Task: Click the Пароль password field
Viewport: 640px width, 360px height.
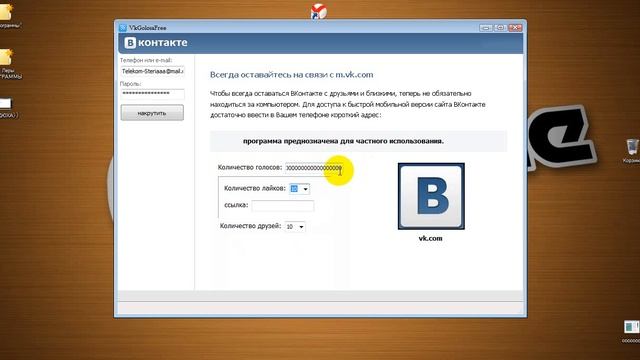Action: [x=152, y=94]
